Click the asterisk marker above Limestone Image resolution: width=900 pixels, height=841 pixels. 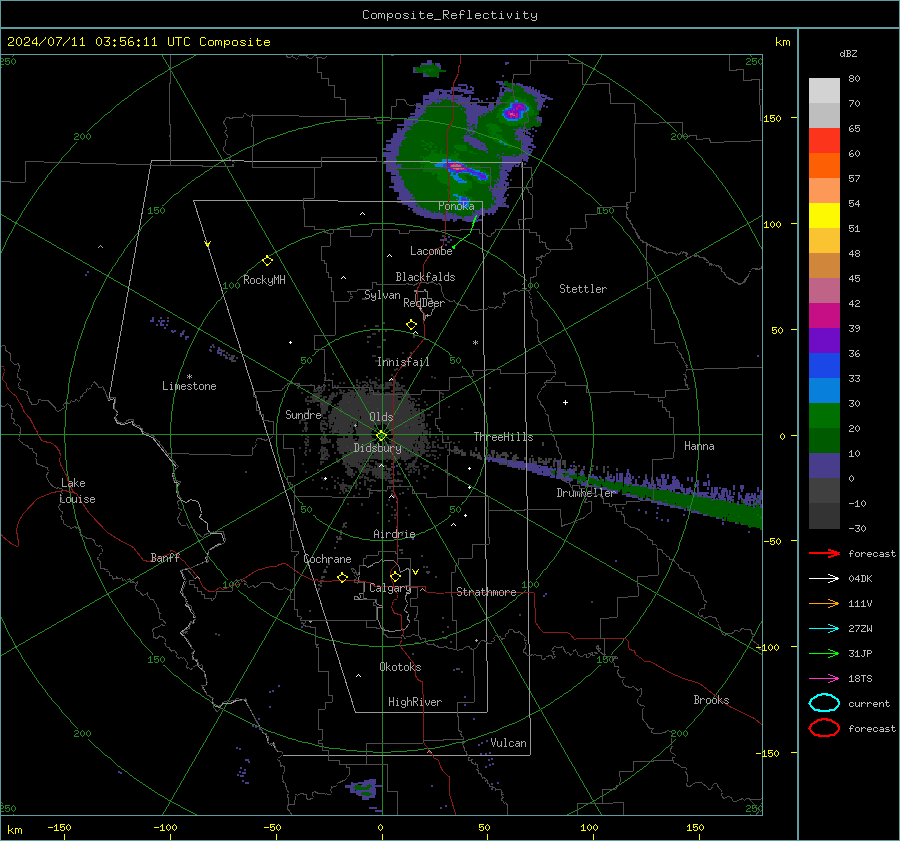[189, 377]
